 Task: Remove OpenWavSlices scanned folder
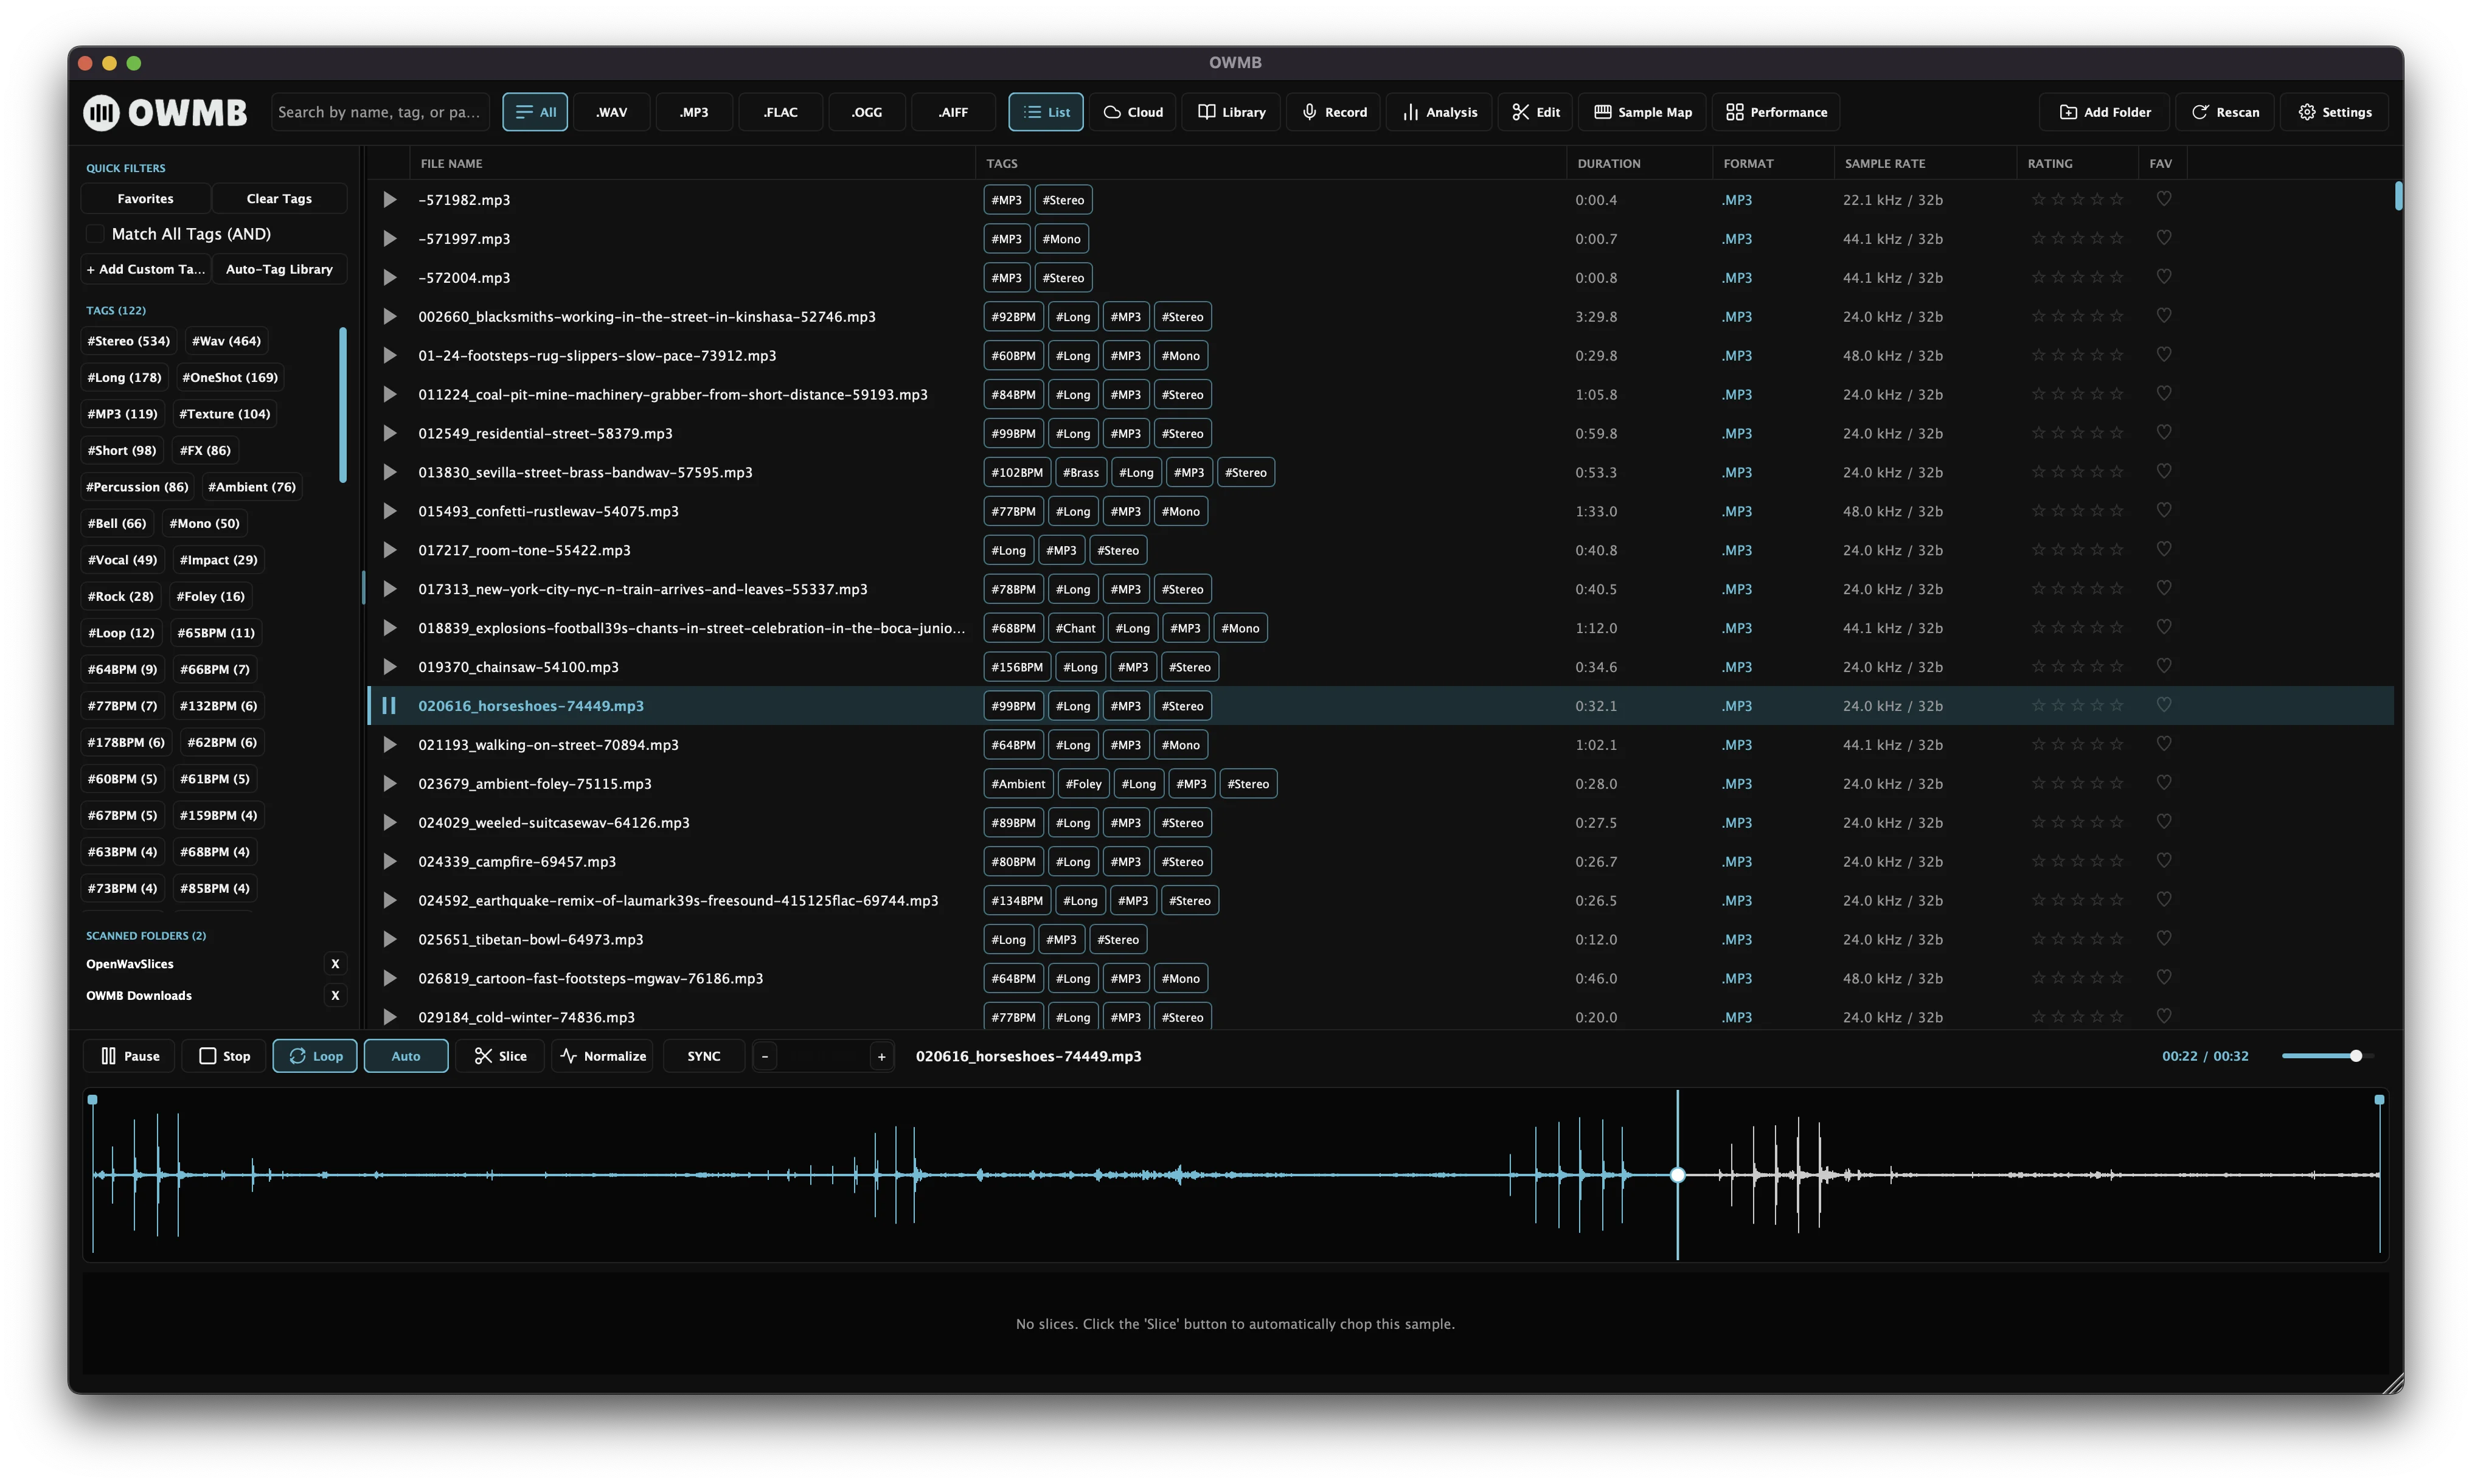335,964
